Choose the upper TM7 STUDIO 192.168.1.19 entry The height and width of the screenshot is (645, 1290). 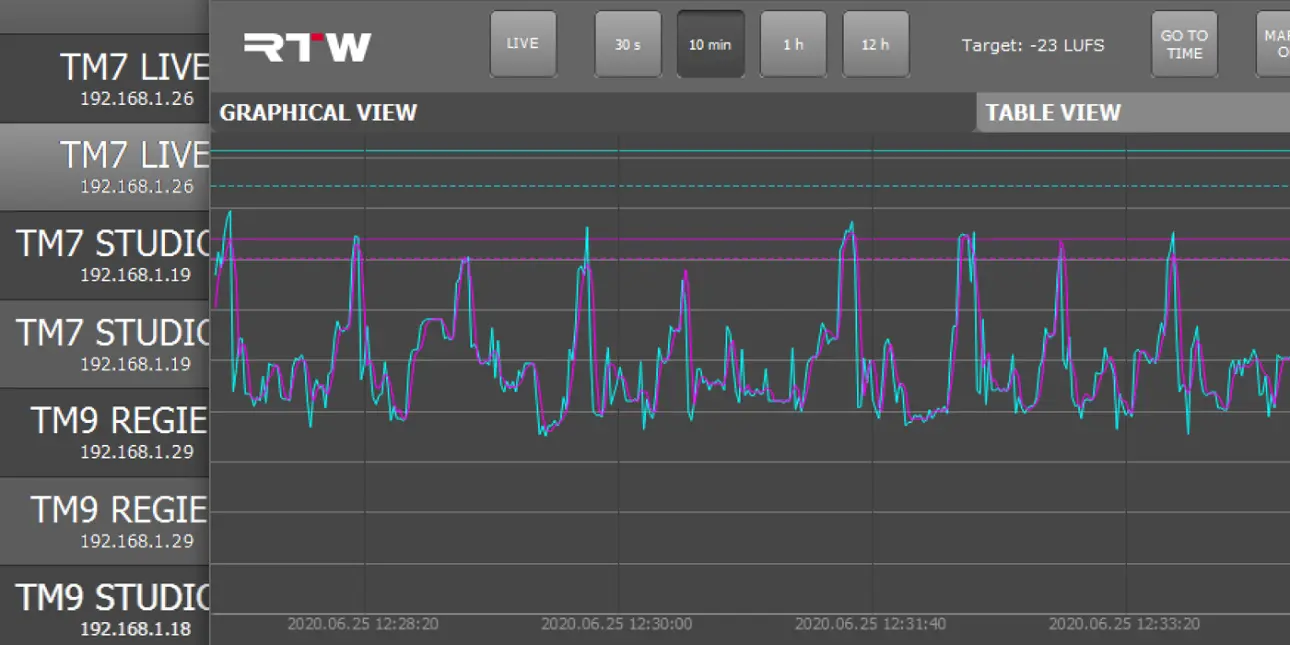(x=104, y=255)
